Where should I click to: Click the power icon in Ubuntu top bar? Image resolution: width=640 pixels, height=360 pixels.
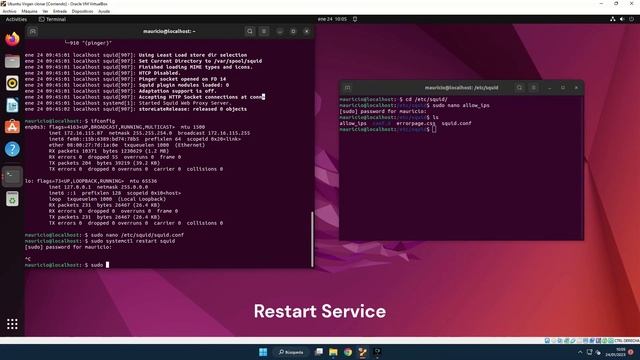click(631, 19)
